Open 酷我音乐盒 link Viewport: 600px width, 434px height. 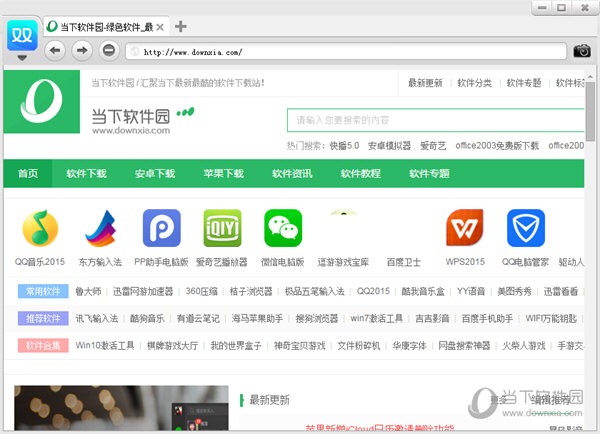(x=423, y=292)
